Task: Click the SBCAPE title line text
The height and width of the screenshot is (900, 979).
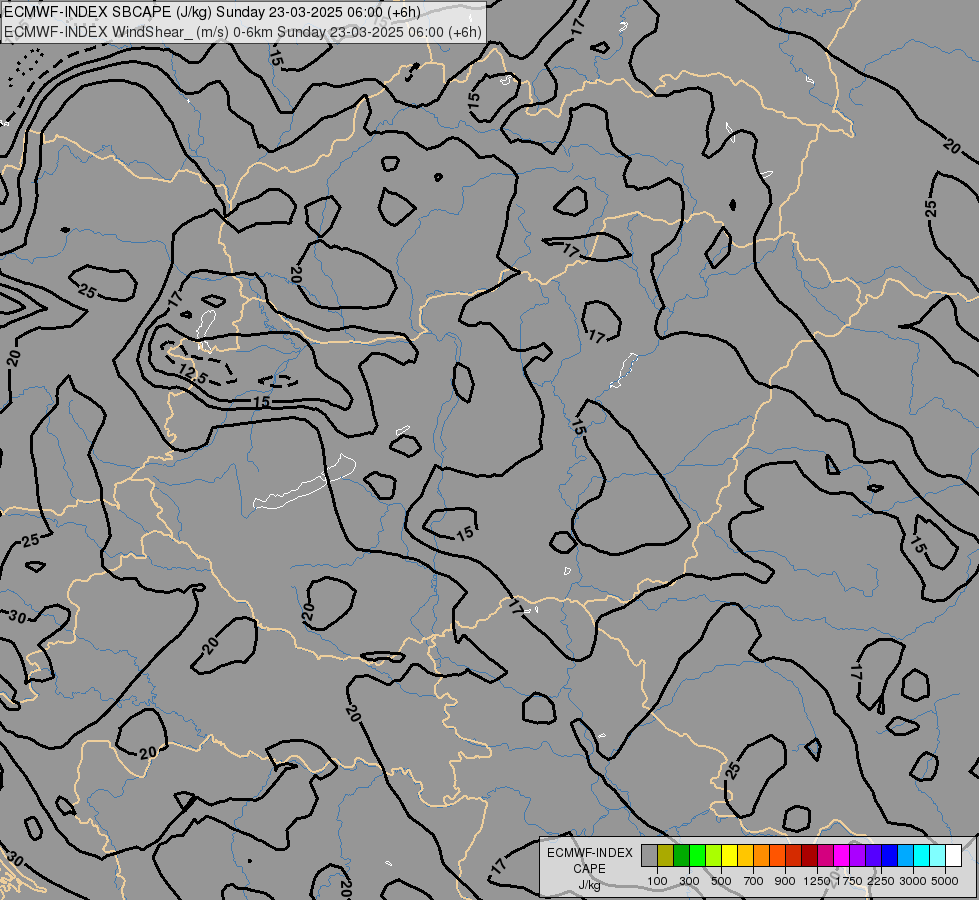Action: pyautogui.click(x=212, y=12)
